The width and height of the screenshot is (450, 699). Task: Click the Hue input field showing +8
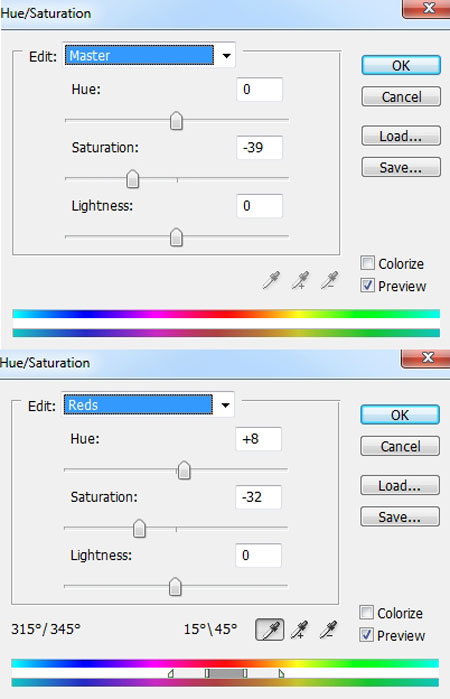tap(258, 439)
